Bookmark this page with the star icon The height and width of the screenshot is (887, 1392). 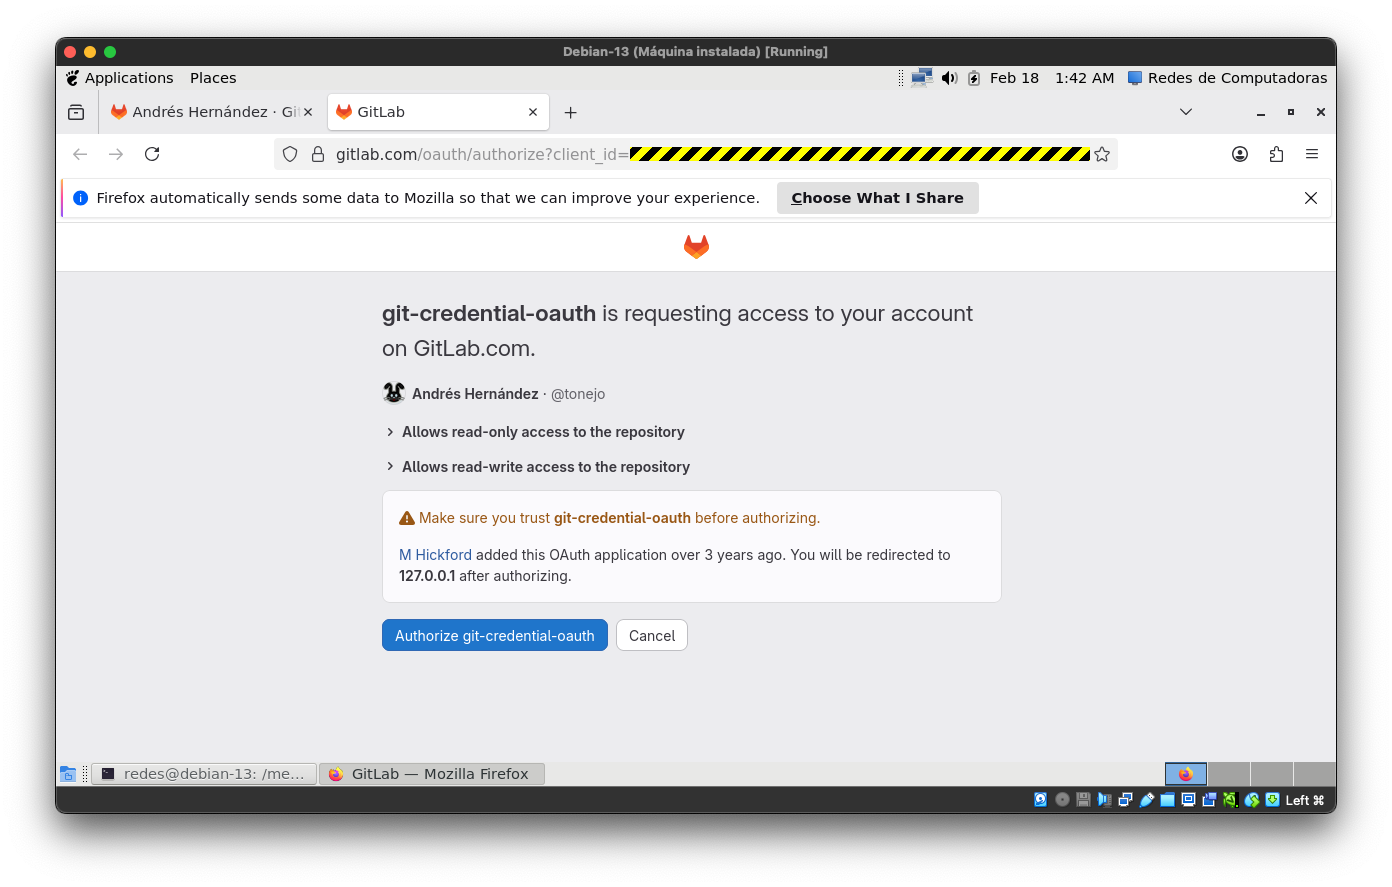(1102, 154)
